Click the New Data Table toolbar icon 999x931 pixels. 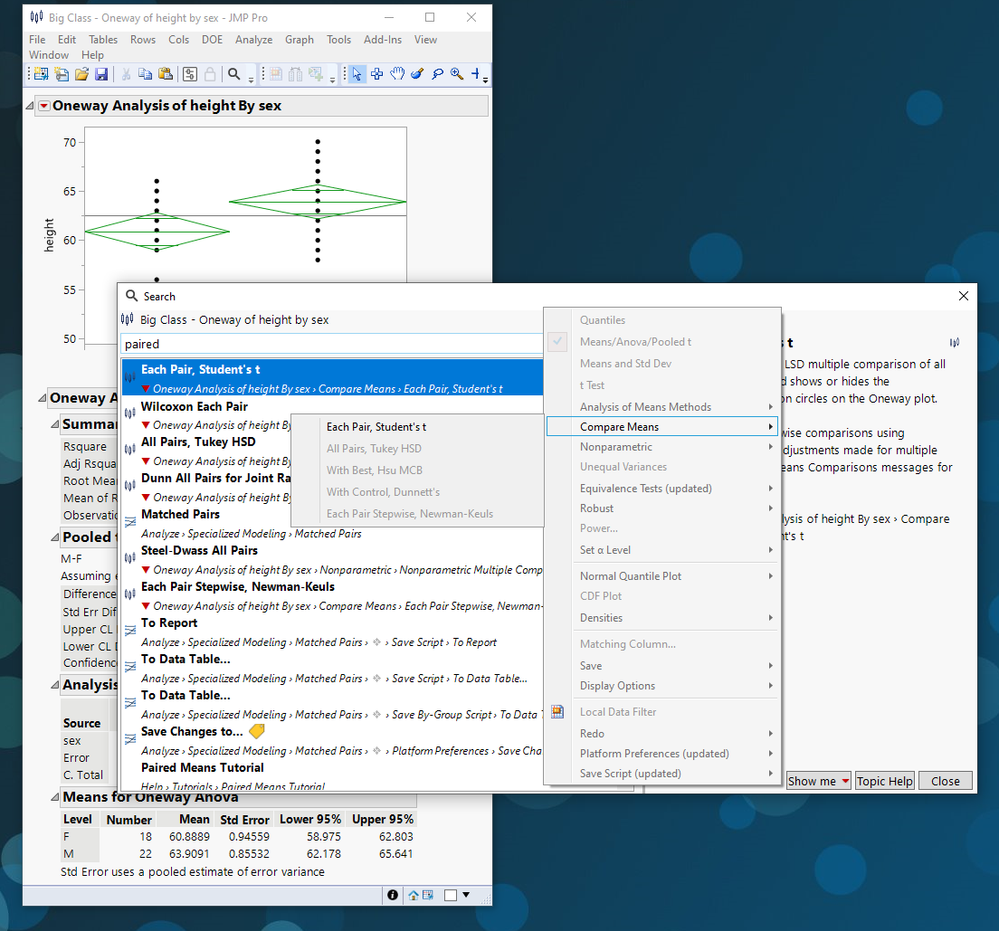pyautogui.click(x=41, y=74)
